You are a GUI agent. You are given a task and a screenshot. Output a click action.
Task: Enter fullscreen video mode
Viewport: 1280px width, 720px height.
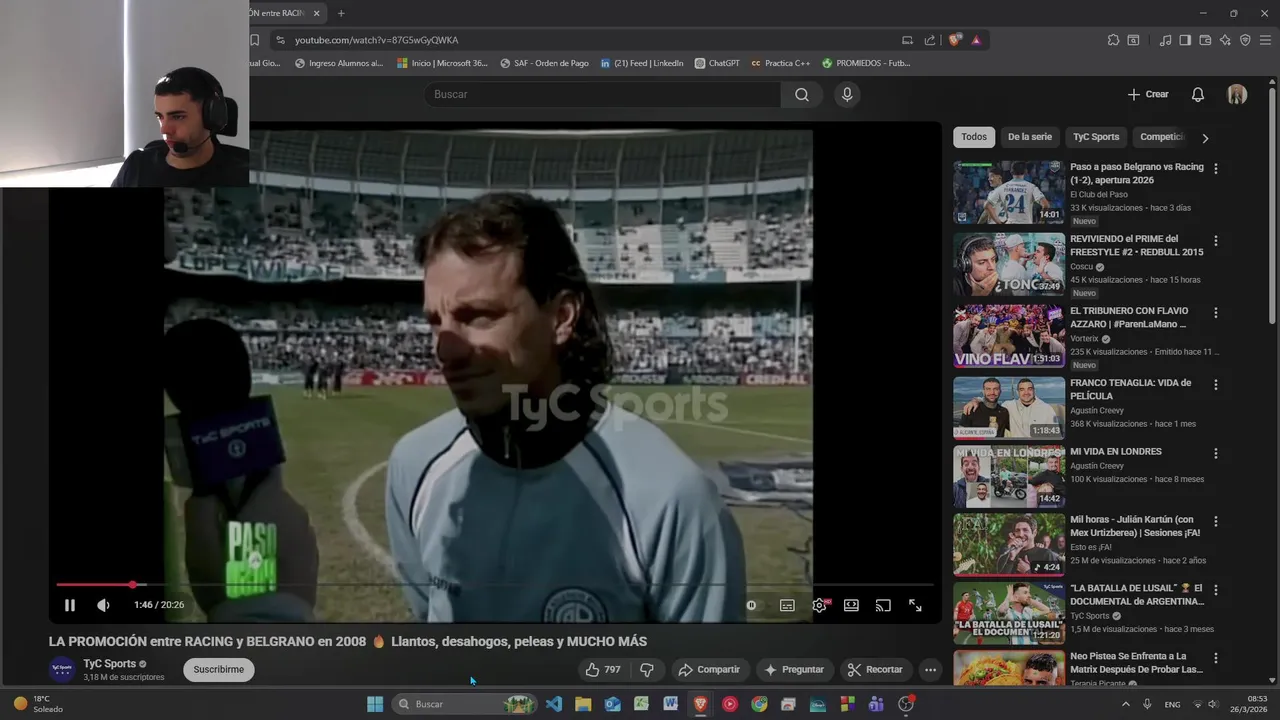coord(915,605)
